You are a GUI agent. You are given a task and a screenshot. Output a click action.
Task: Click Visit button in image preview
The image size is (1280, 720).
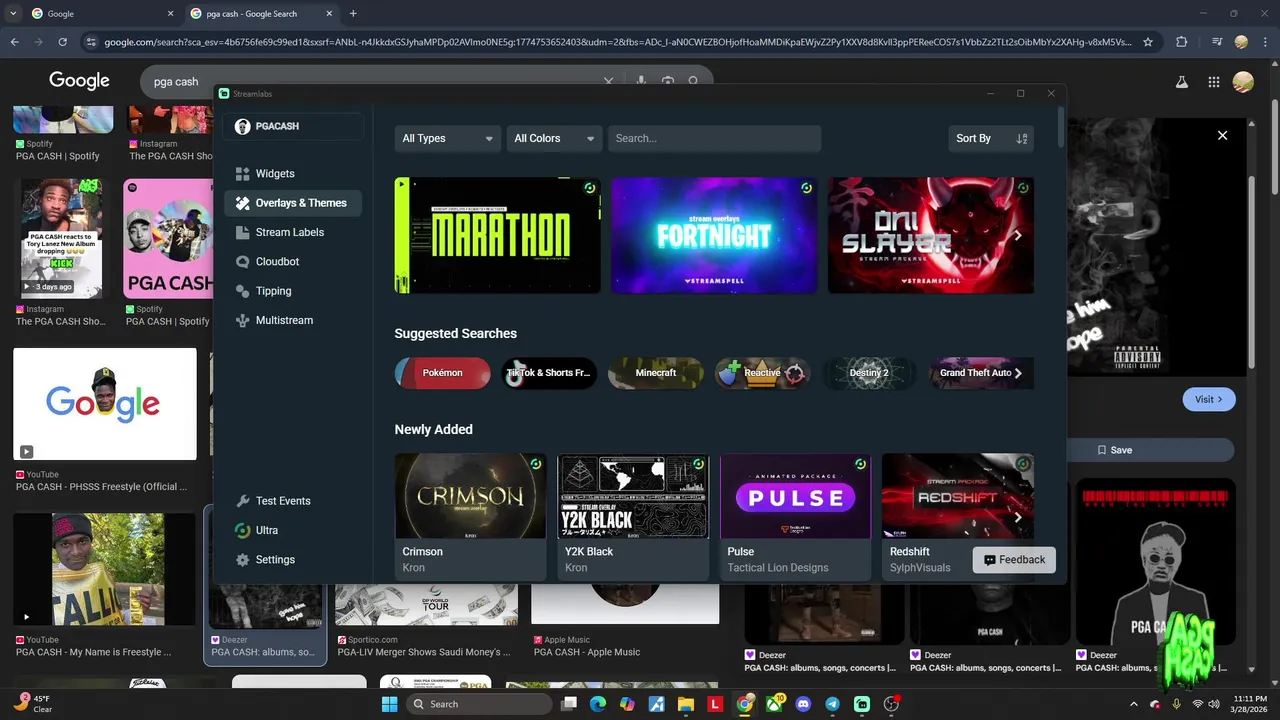click(1209, 399)
